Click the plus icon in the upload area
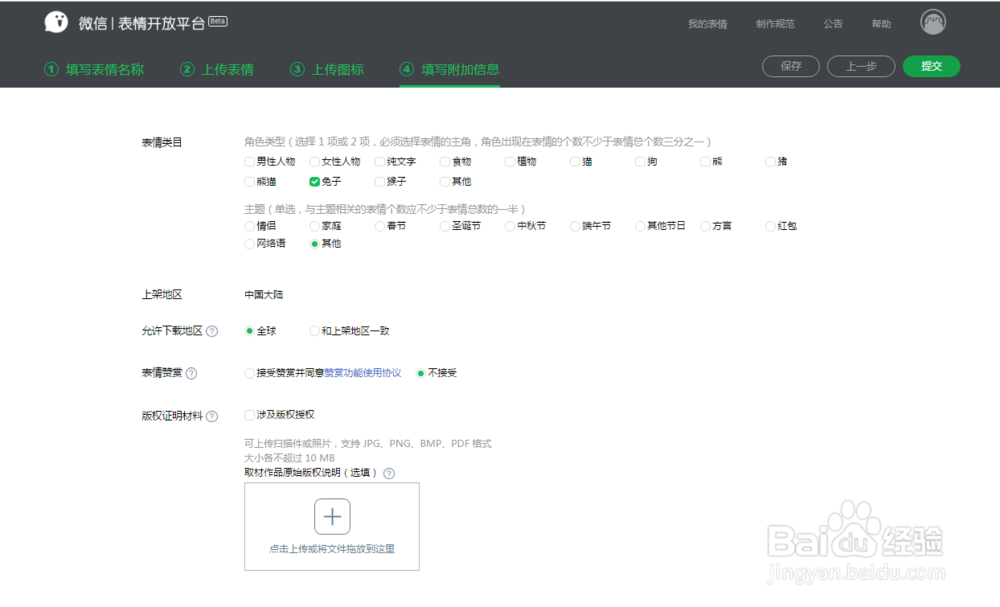 tap(332, 515)
